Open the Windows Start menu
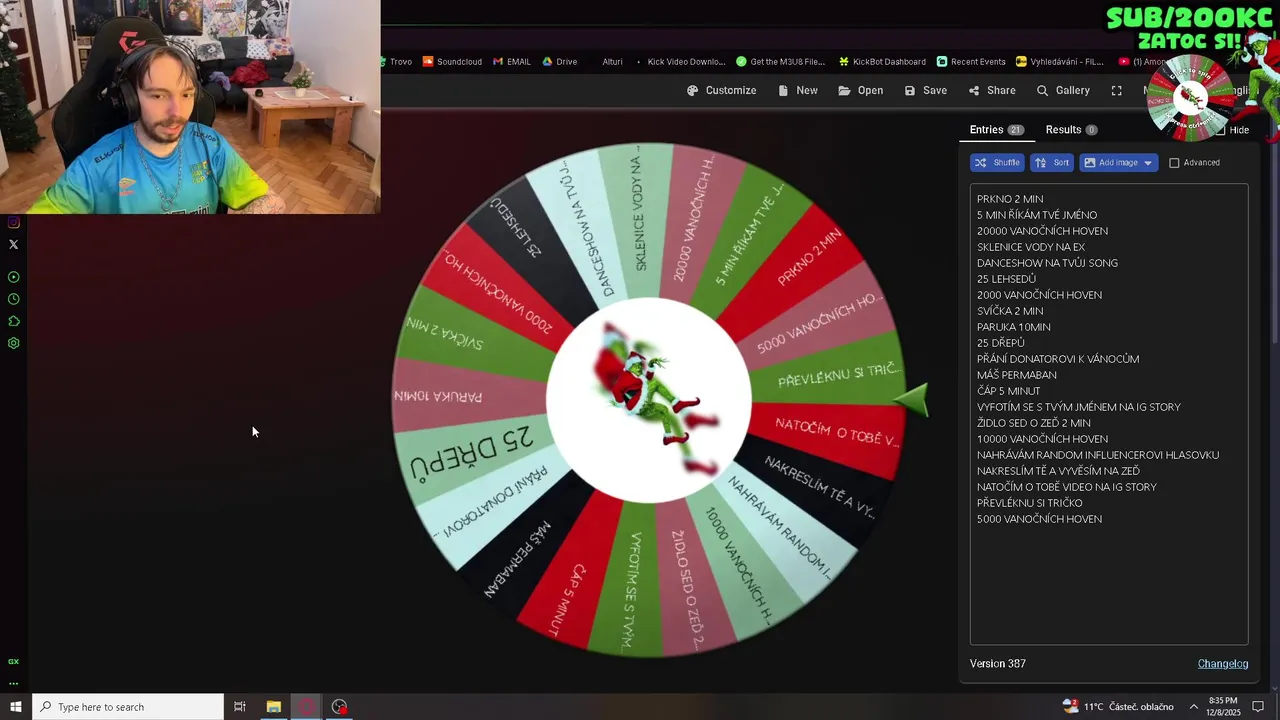1280x720 pixels. 16,707
